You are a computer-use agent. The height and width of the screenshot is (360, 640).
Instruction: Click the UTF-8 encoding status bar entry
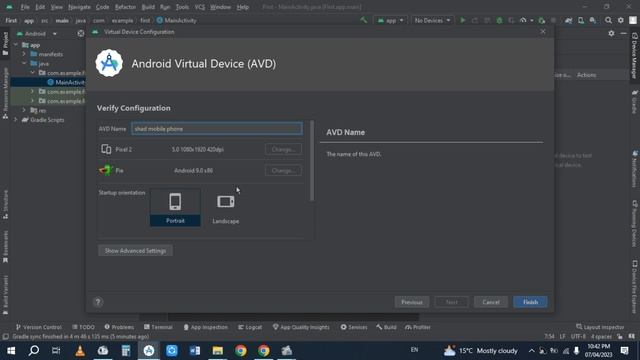pyautogui.click(x=578, y=336)
